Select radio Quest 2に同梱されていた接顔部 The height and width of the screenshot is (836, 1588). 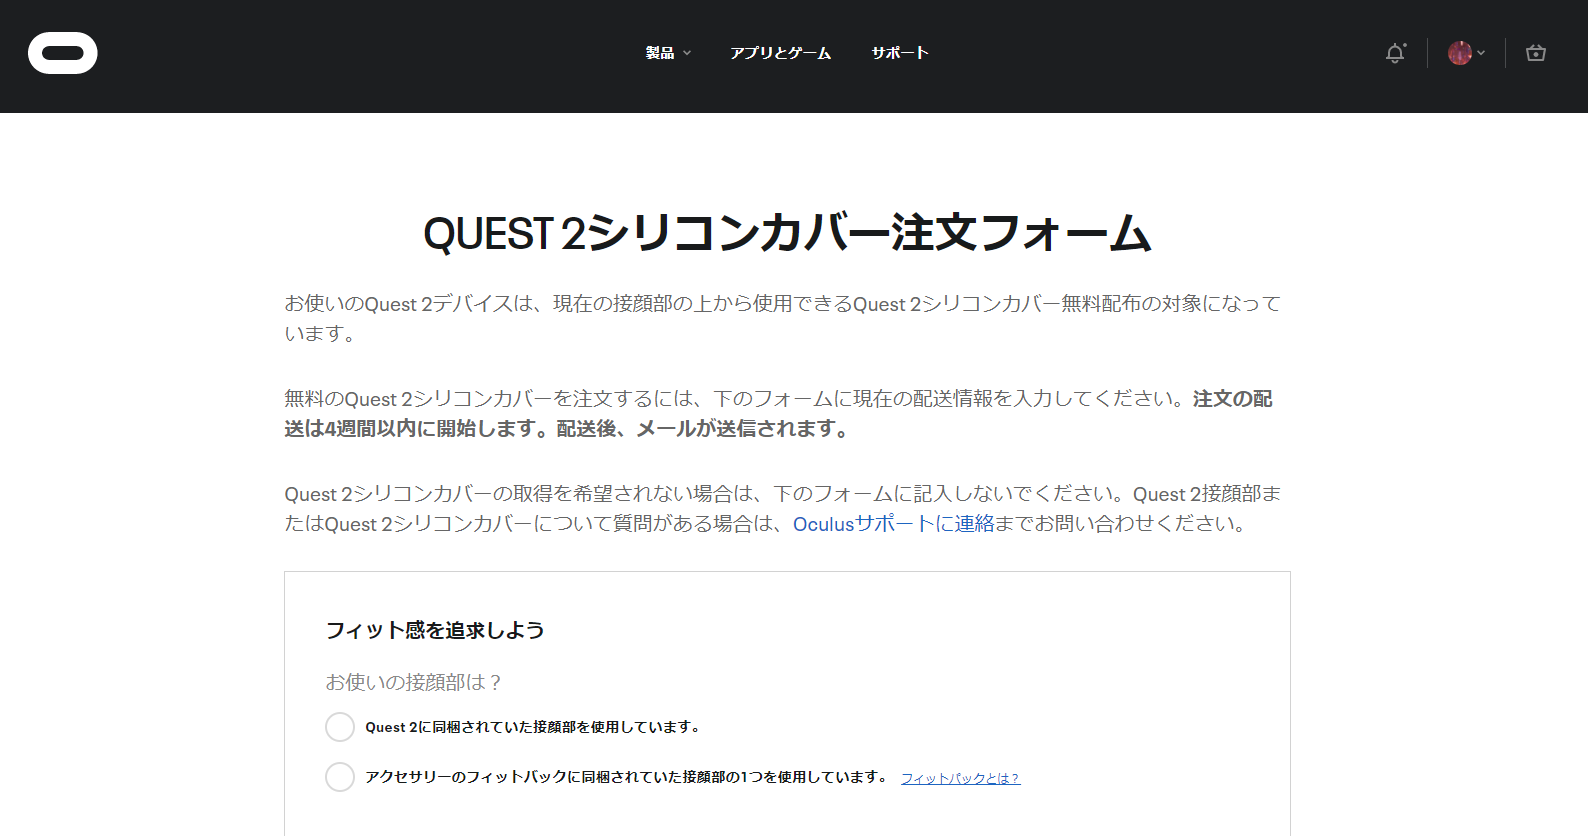(x=340, y=727)
